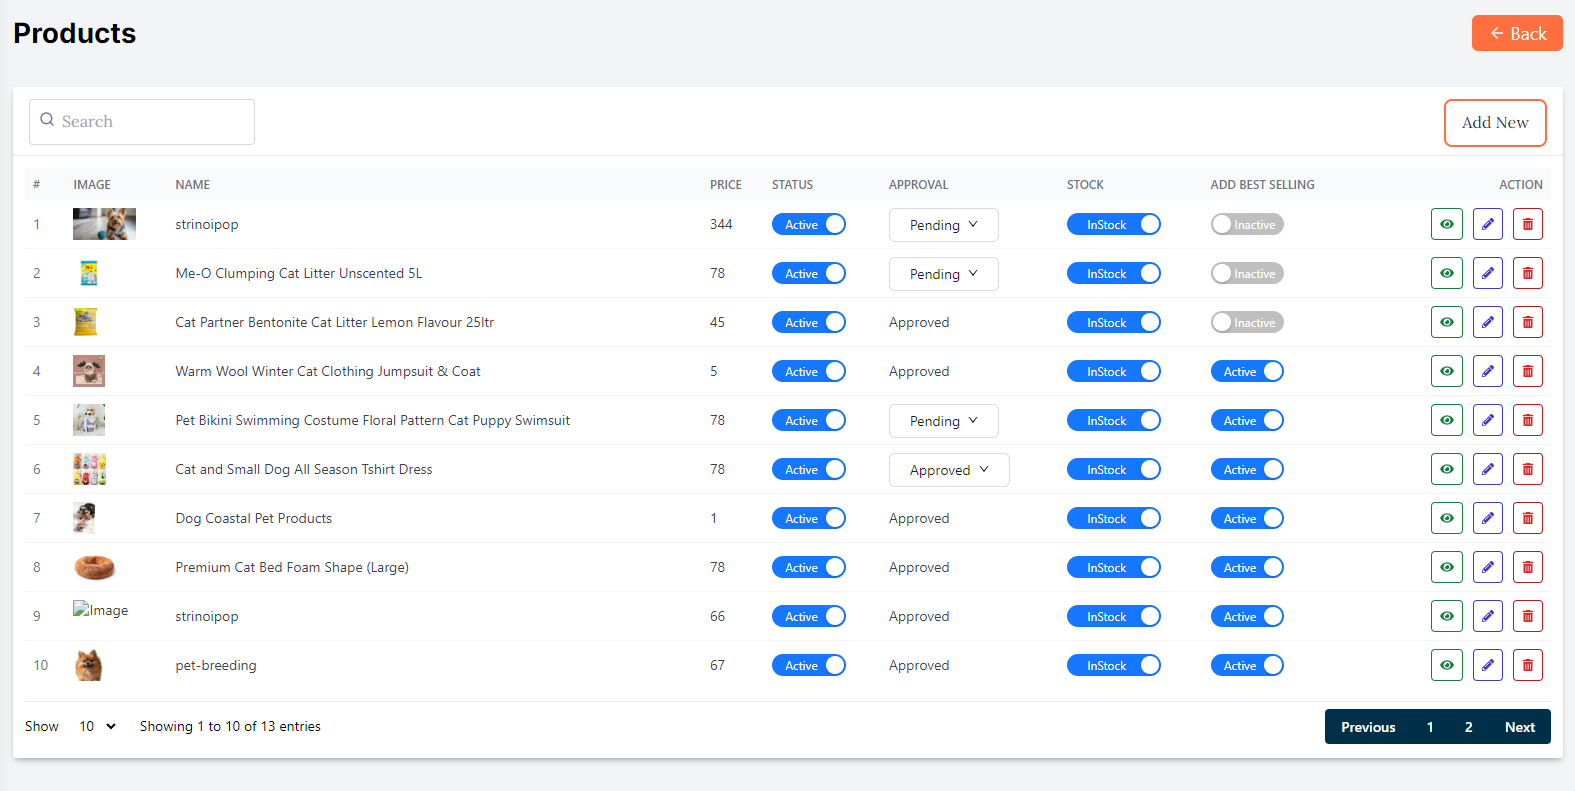The image size is (1575, 791).
Task: Click the view eye icon for strinoipop row 1
Action: (x=1446, y=224)
